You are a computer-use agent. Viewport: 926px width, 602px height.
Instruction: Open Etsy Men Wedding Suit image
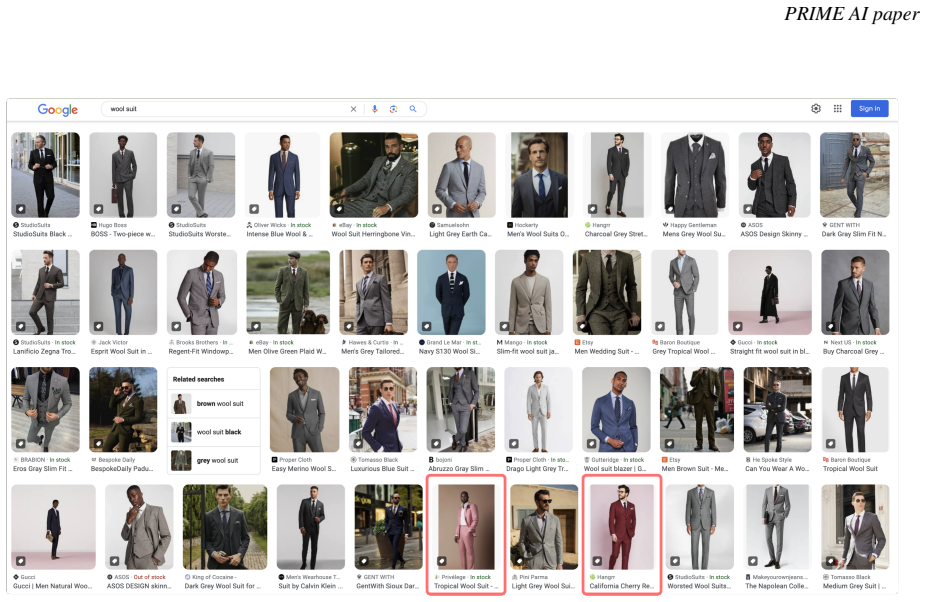tap(607, 292)
